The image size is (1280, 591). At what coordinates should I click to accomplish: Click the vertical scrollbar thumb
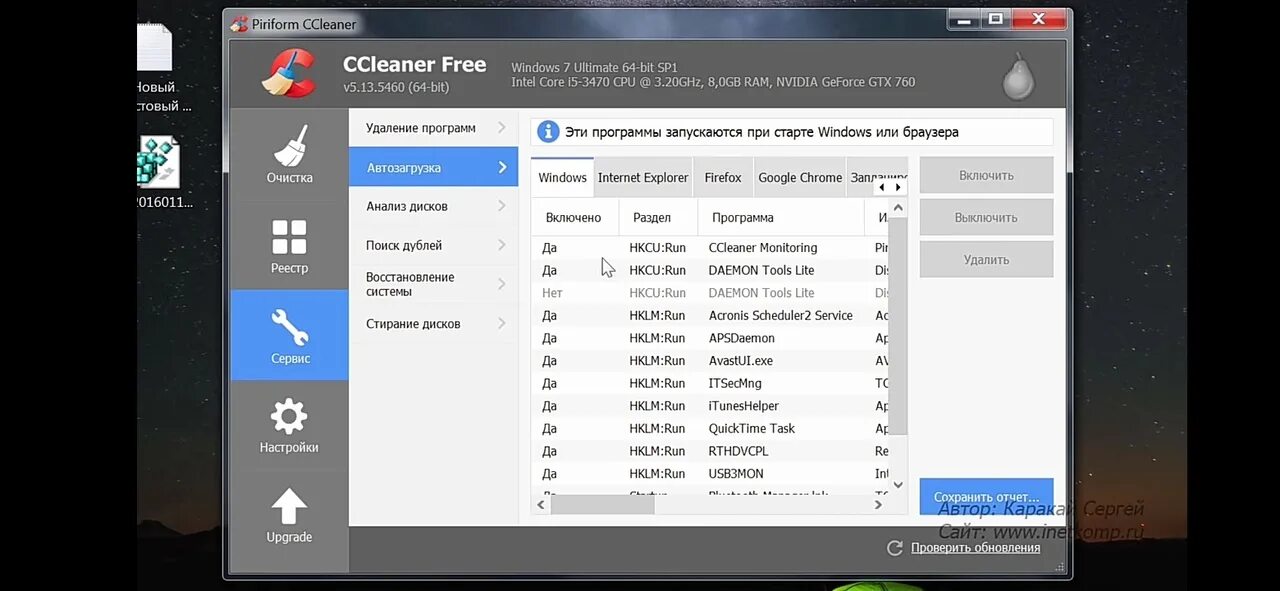(897, 325)
